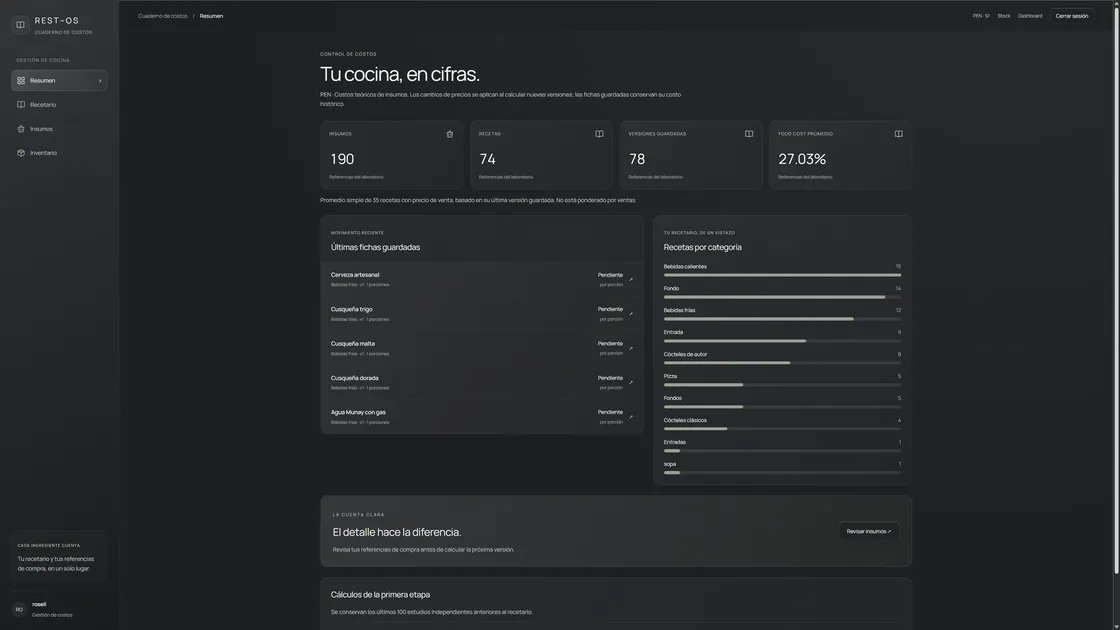Open the Stock link in the header
Viewport: 1120px width, 630px height.
tap(1004, 16)
